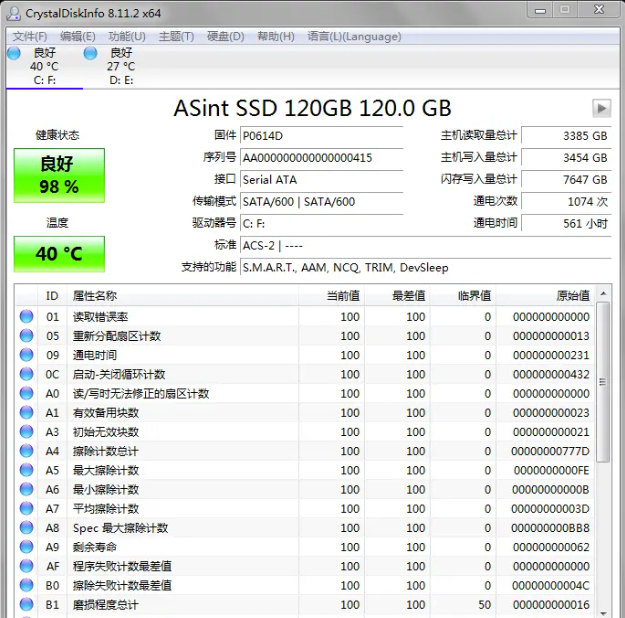Select the D: E: disk status orb

[x=91, y=52]
